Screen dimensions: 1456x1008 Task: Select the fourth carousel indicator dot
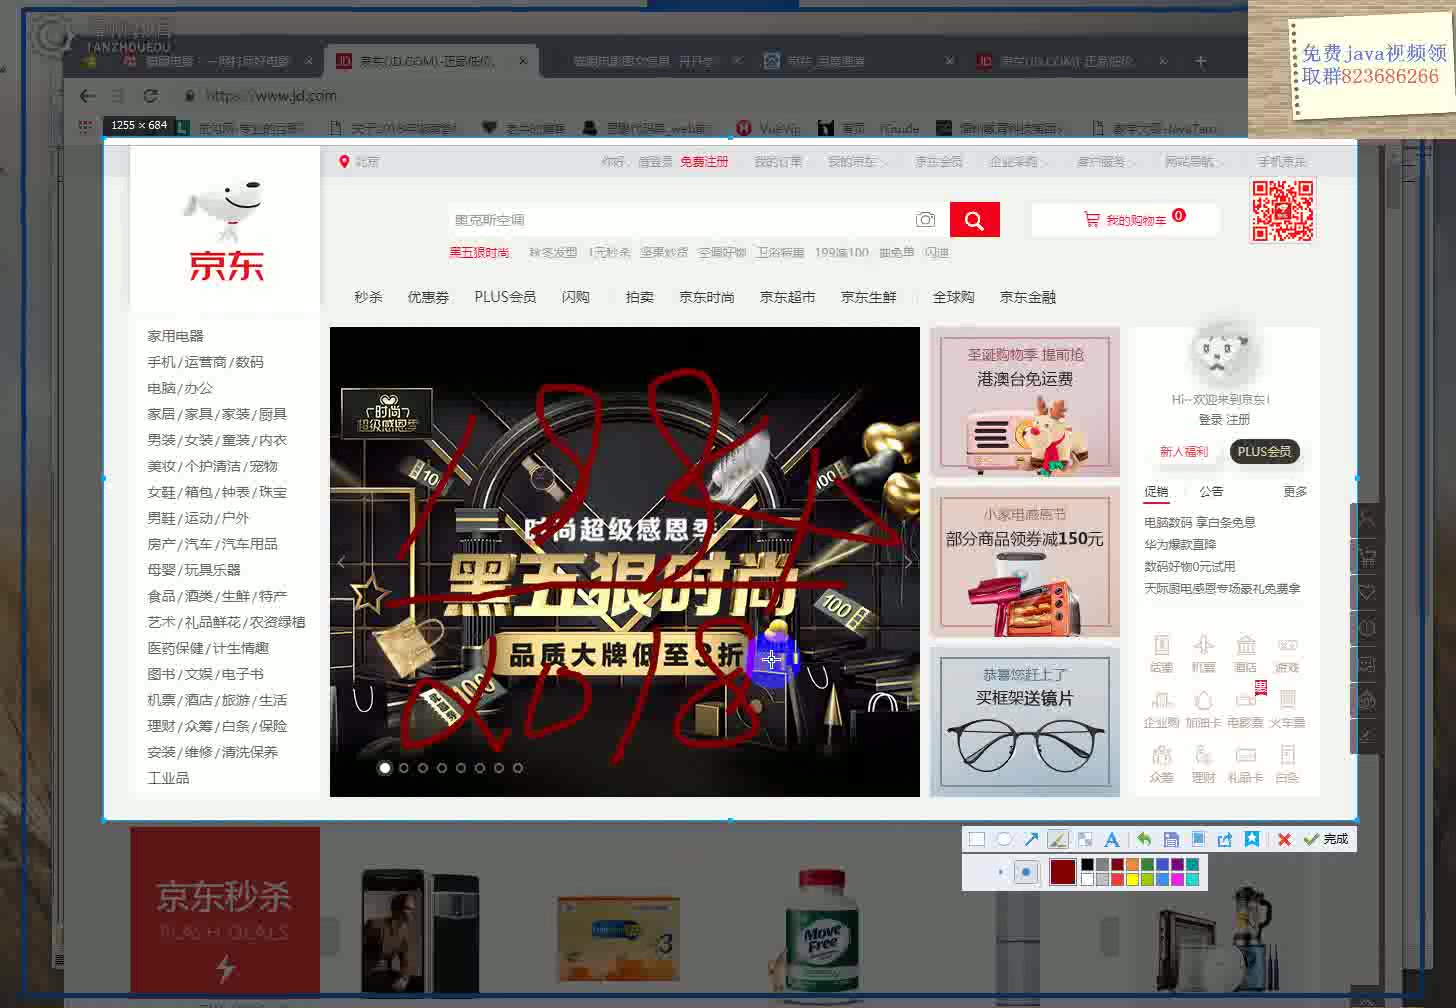coord(441,768)
